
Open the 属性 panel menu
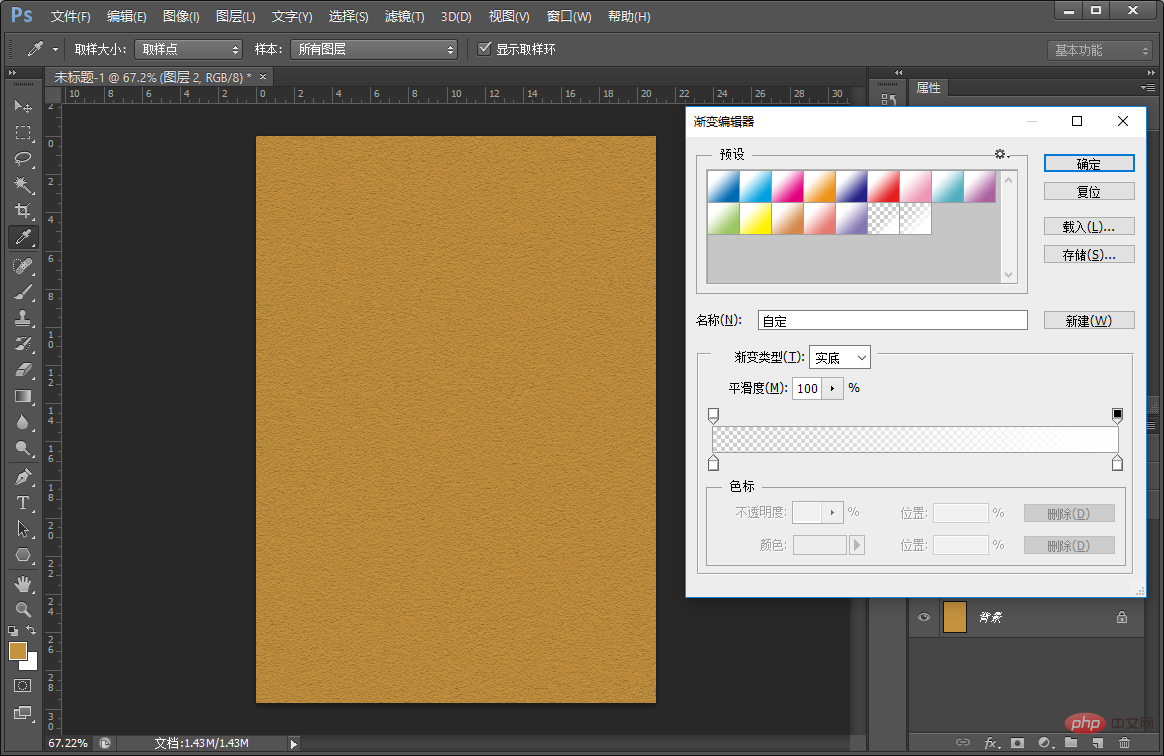1148,88
